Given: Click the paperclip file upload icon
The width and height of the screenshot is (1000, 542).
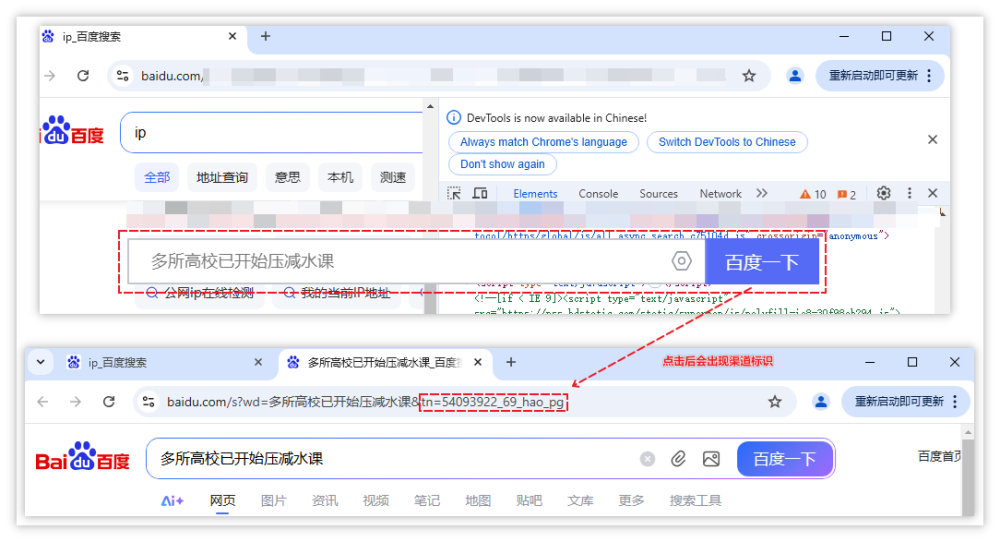Looking at the screenshot, I should [679, 459].
